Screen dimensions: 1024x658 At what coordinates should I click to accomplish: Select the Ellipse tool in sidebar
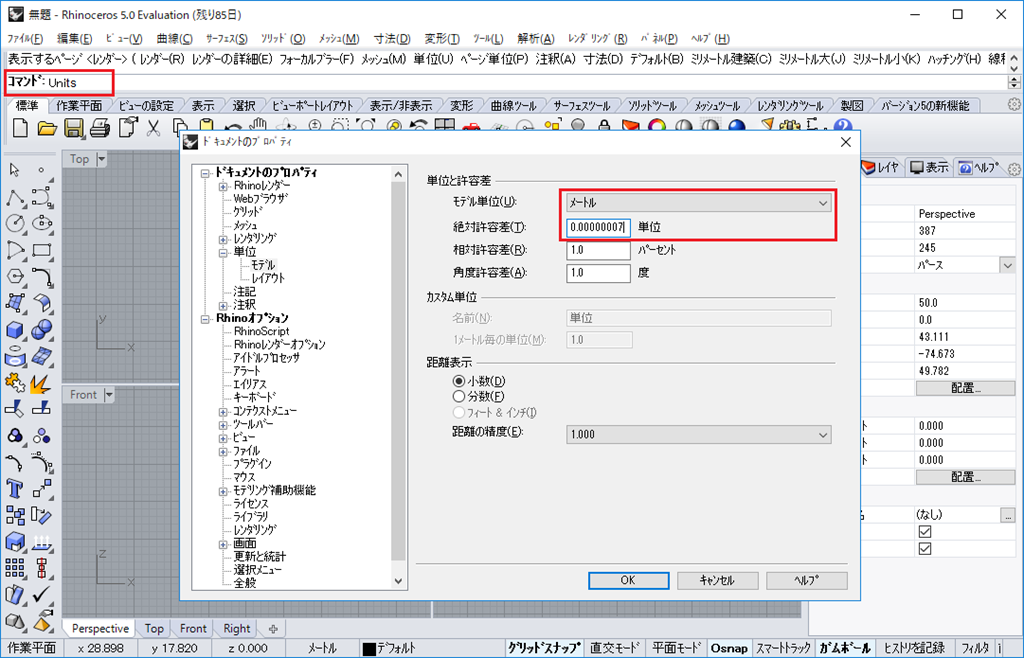42,224
